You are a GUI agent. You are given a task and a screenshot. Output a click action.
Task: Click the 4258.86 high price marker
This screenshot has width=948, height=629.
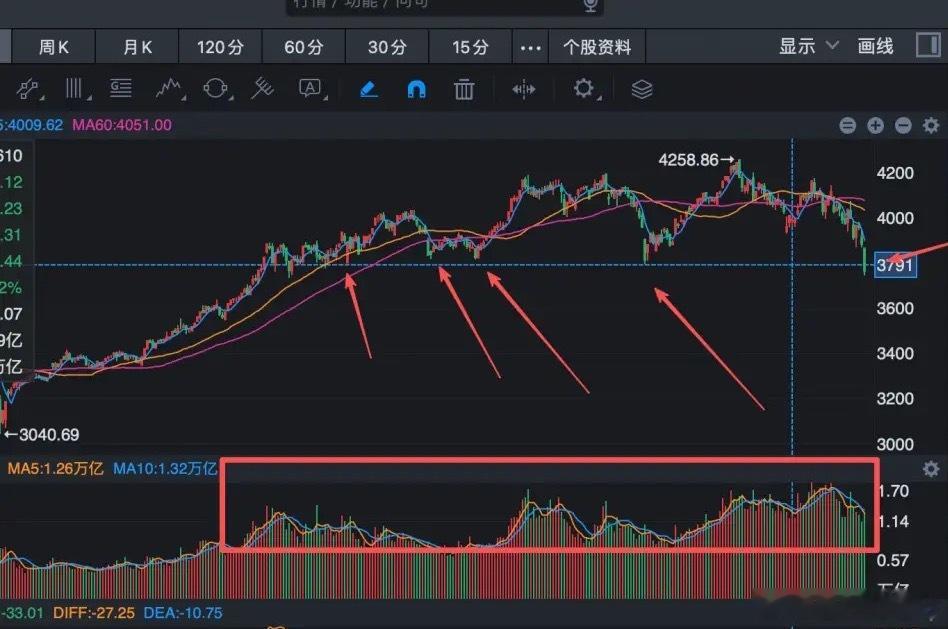coord(696,160)
